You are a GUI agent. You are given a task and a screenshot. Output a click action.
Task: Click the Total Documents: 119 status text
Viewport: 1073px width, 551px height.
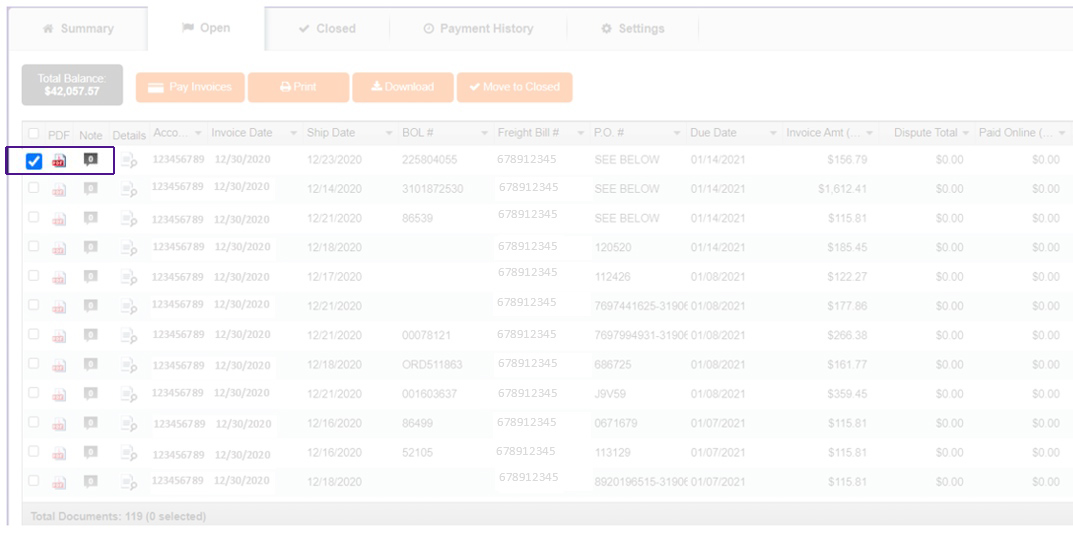118,517
